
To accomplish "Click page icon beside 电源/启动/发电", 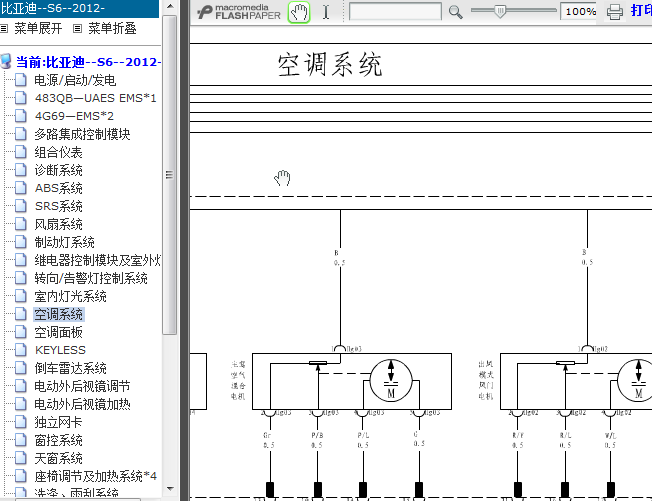I will tap(21, 79).
